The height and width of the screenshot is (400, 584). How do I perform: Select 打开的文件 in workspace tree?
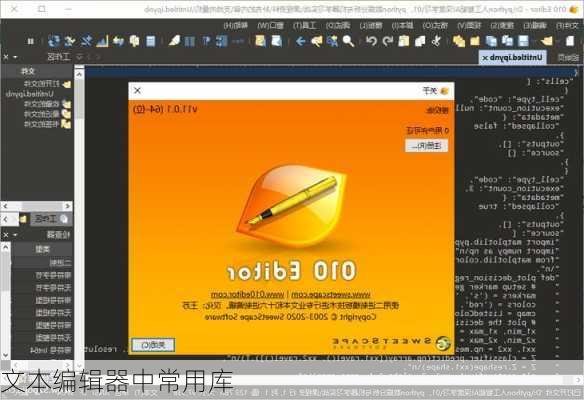(42, 84)
